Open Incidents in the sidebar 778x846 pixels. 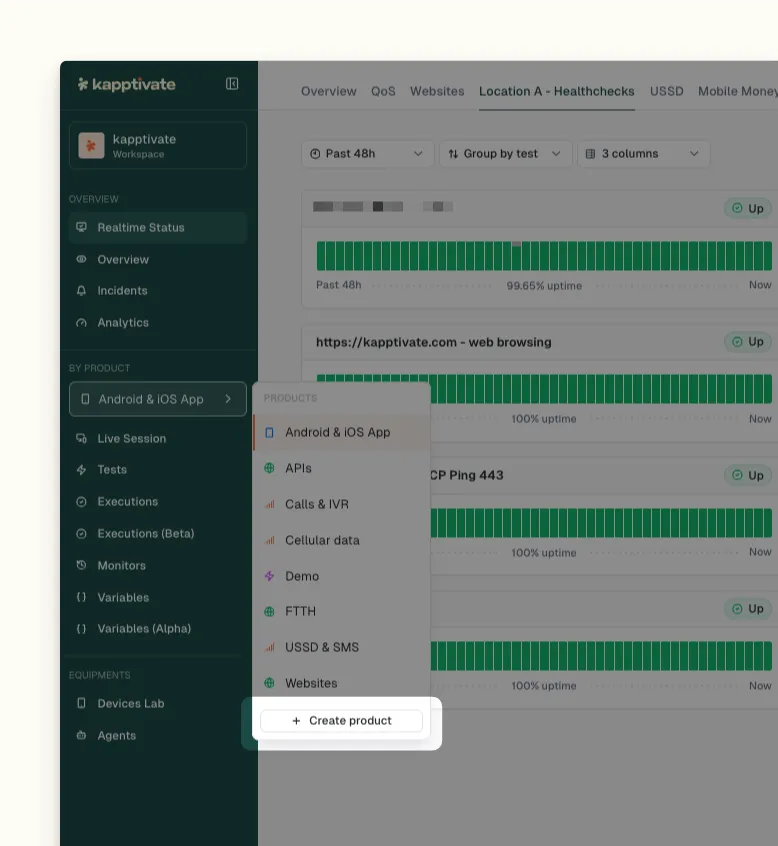pos(158,291)
